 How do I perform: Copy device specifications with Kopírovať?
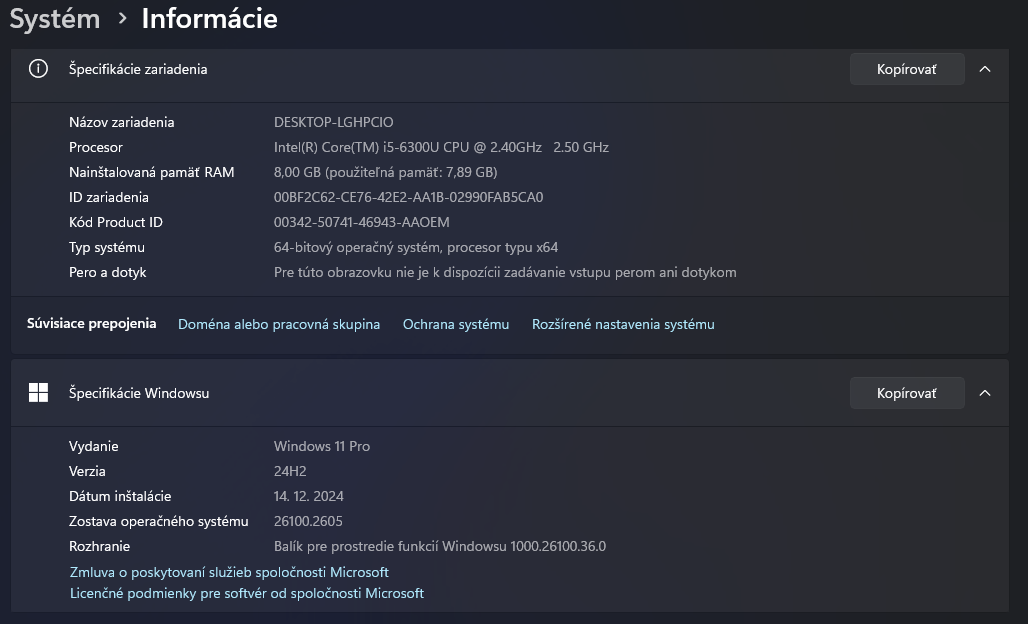tap(906, 69)
